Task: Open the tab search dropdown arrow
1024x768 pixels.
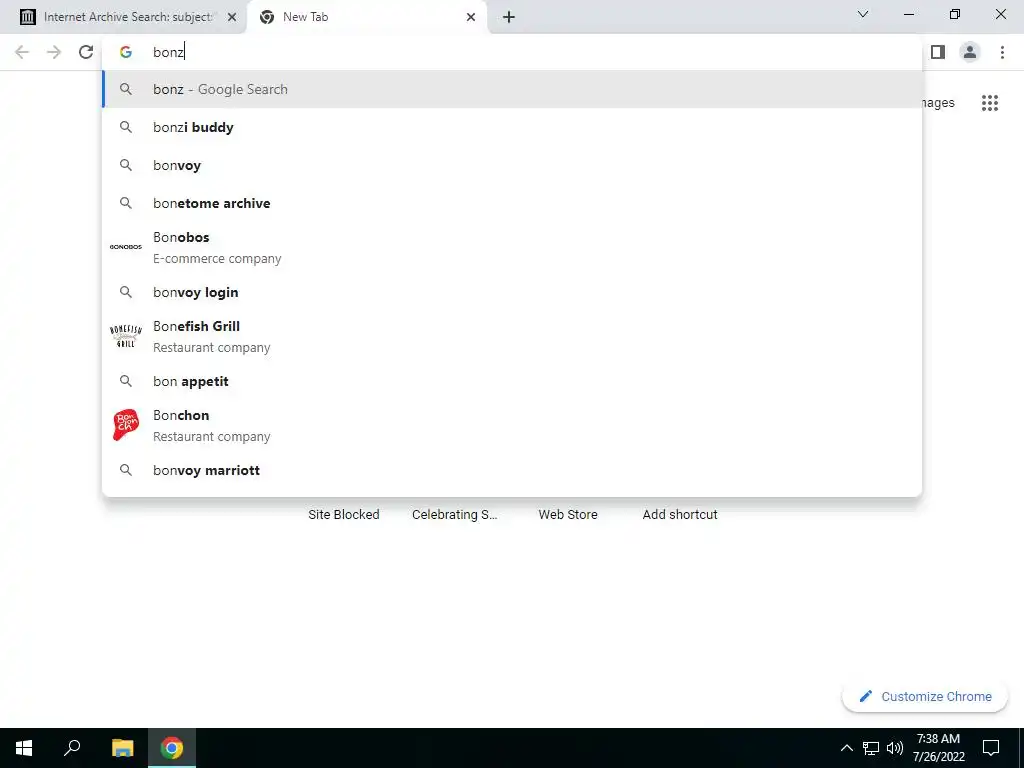Action: click(x=863, y=14)
